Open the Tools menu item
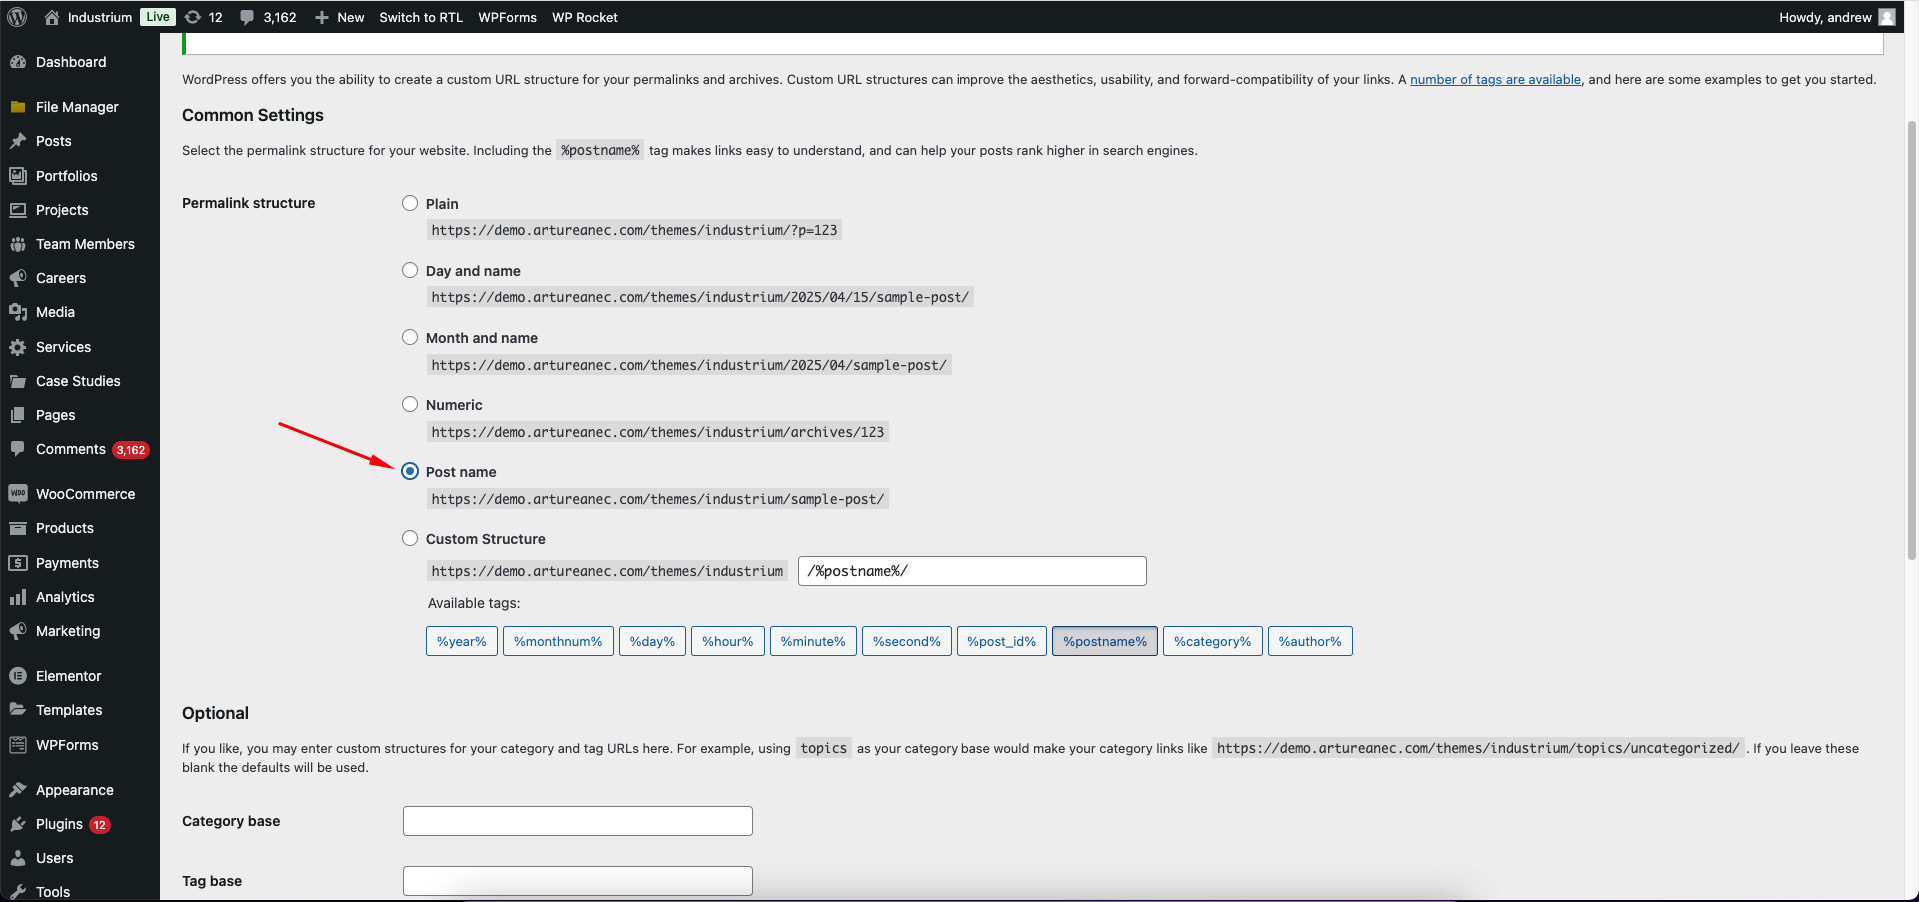This screenshot has width=1919, height=902. 80,892
